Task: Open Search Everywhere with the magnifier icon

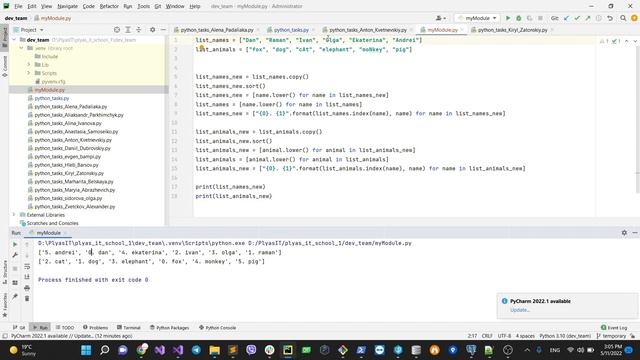Action: (x=623, y=18)
